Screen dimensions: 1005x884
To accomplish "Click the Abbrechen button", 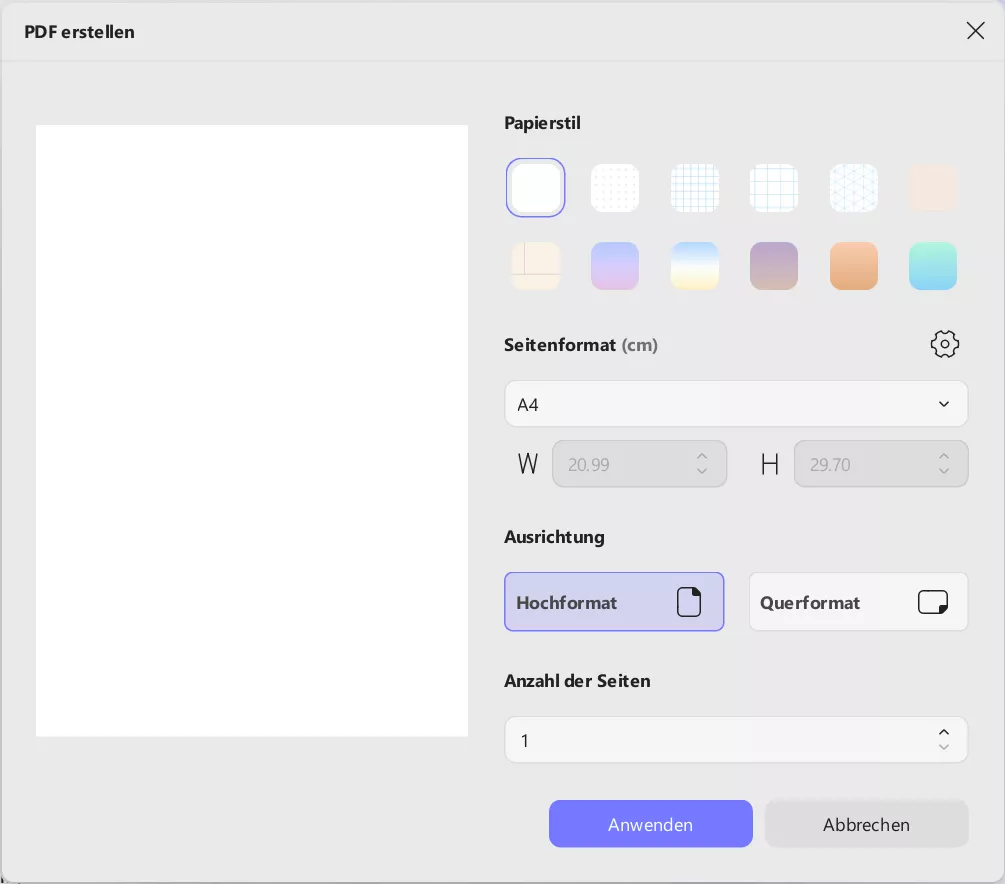I will pos(866,824).
